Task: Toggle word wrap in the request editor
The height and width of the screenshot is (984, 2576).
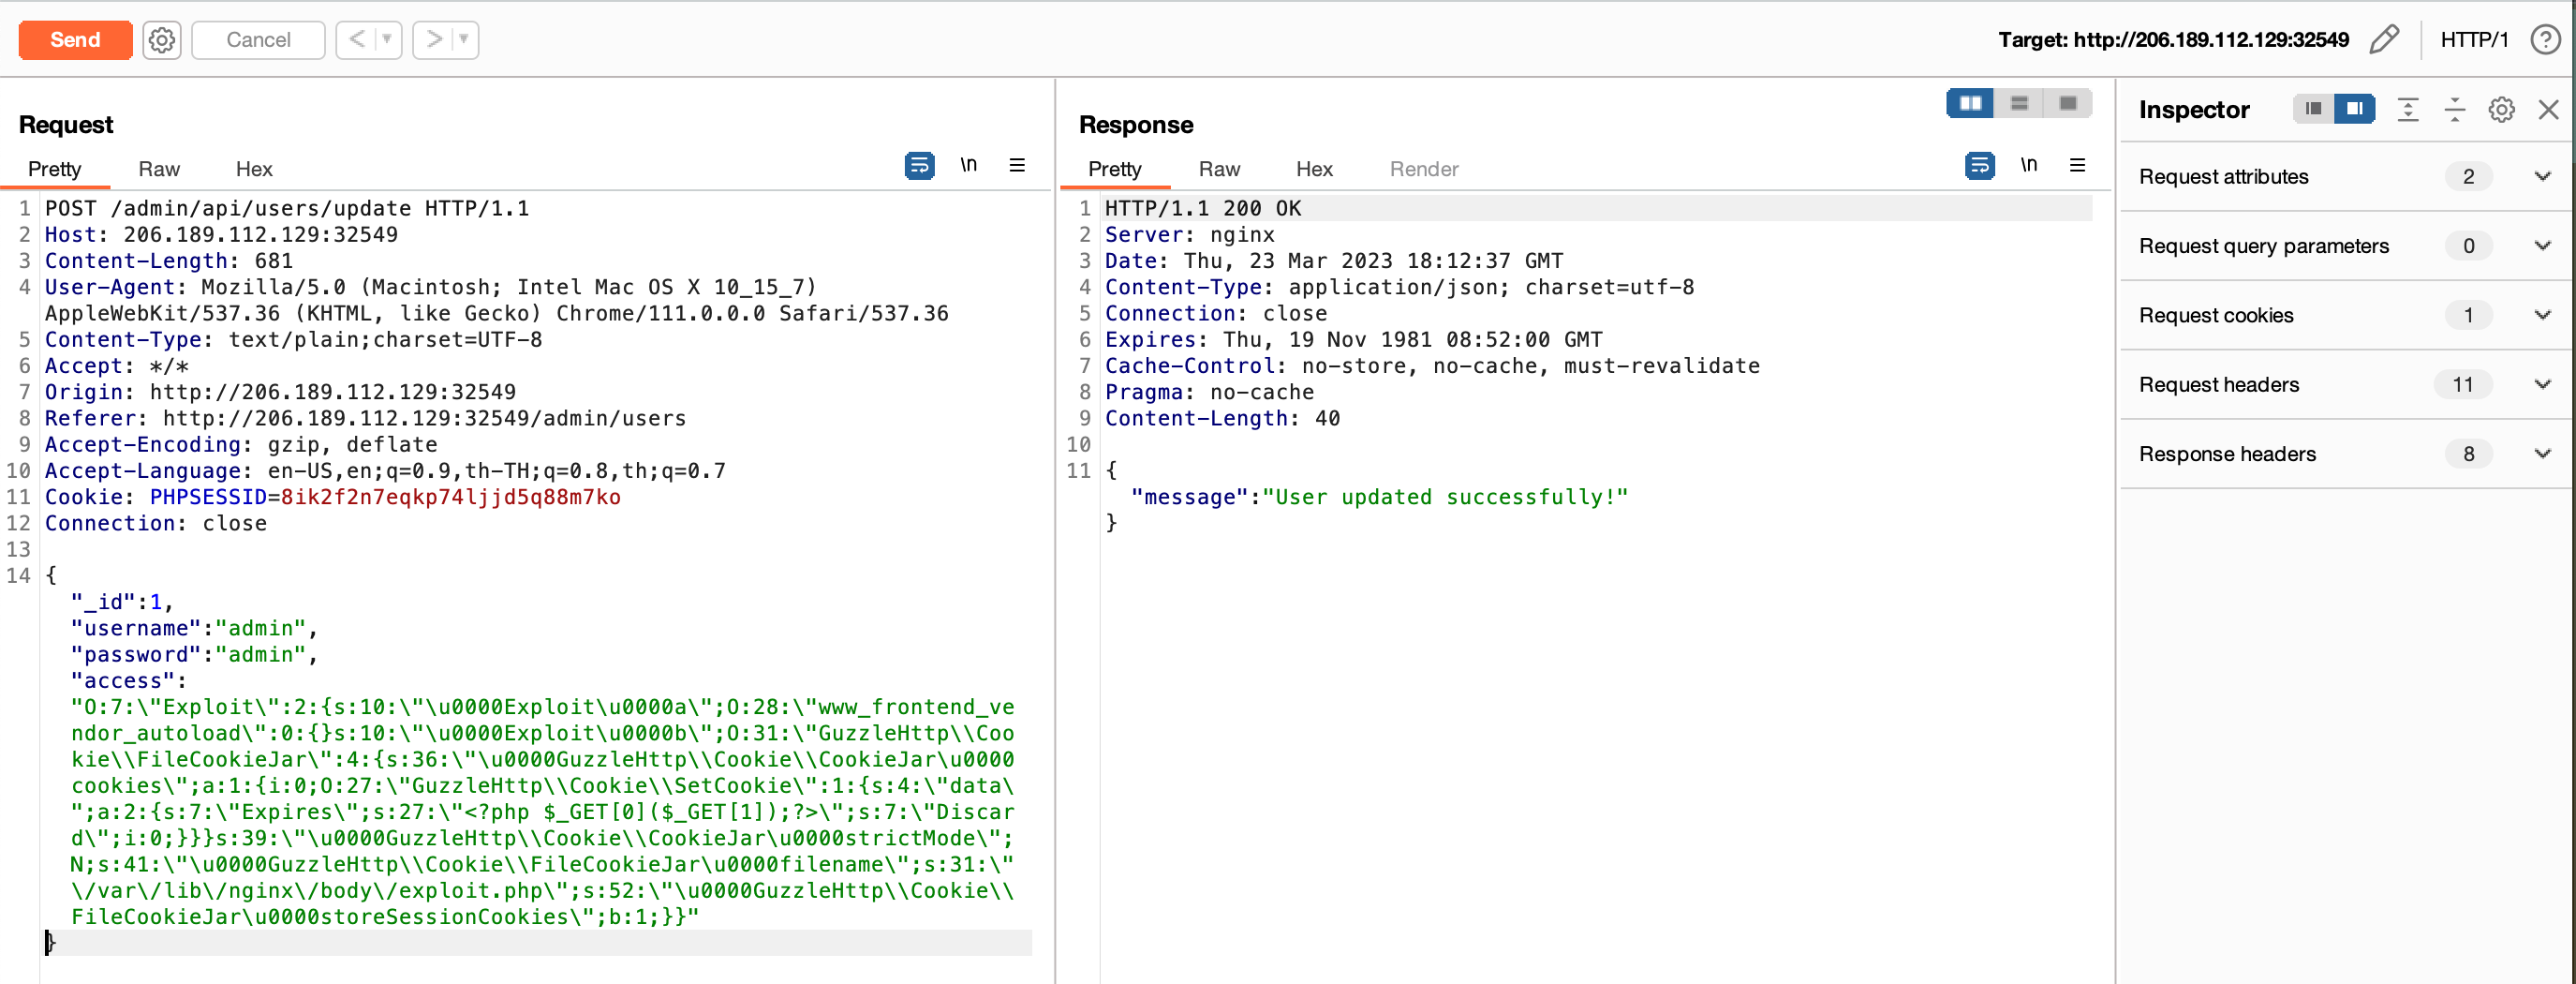Action: coord(919,166)
